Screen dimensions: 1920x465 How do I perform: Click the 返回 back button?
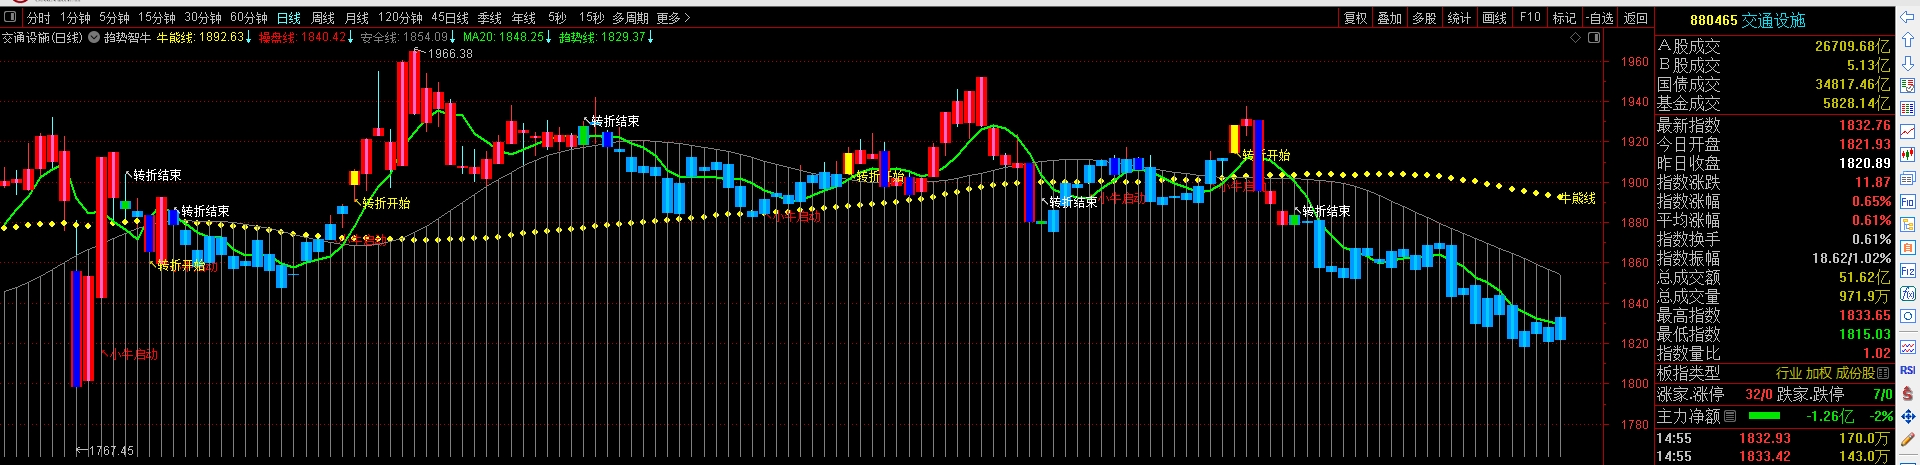(1635, 18)
